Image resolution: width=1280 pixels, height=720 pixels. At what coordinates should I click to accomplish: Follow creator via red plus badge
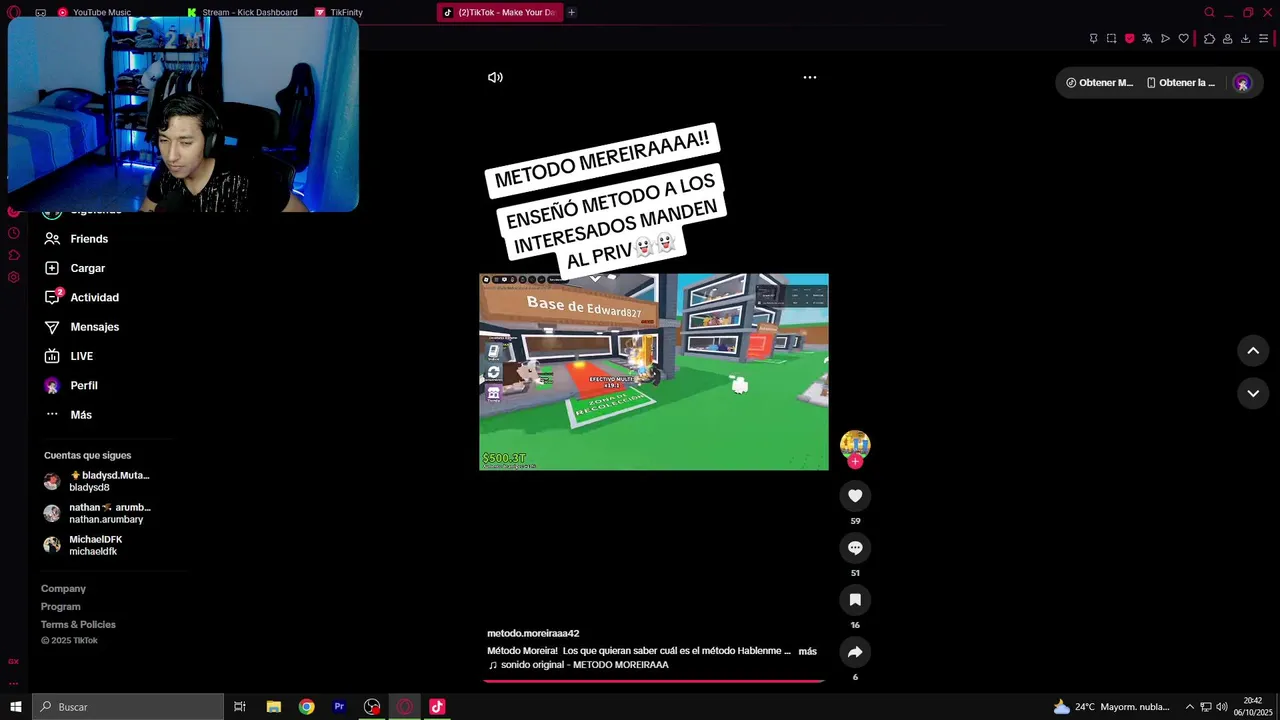point(855,462)
